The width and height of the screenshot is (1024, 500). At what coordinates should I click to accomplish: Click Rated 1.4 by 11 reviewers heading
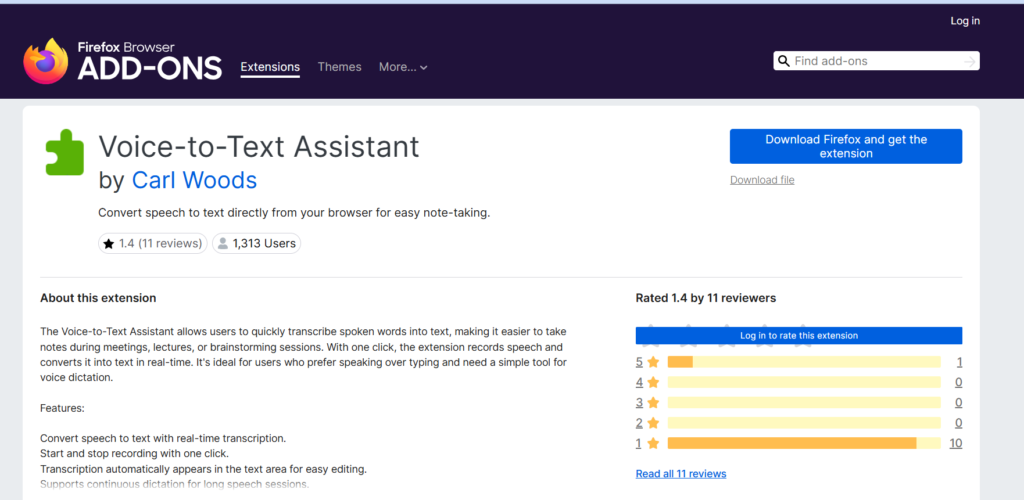tap(706, 298)
